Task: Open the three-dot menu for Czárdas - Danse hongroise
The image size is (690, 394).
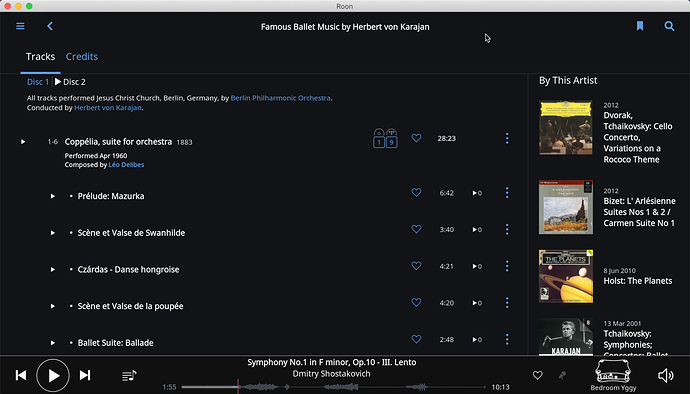Action: [507, 266]
